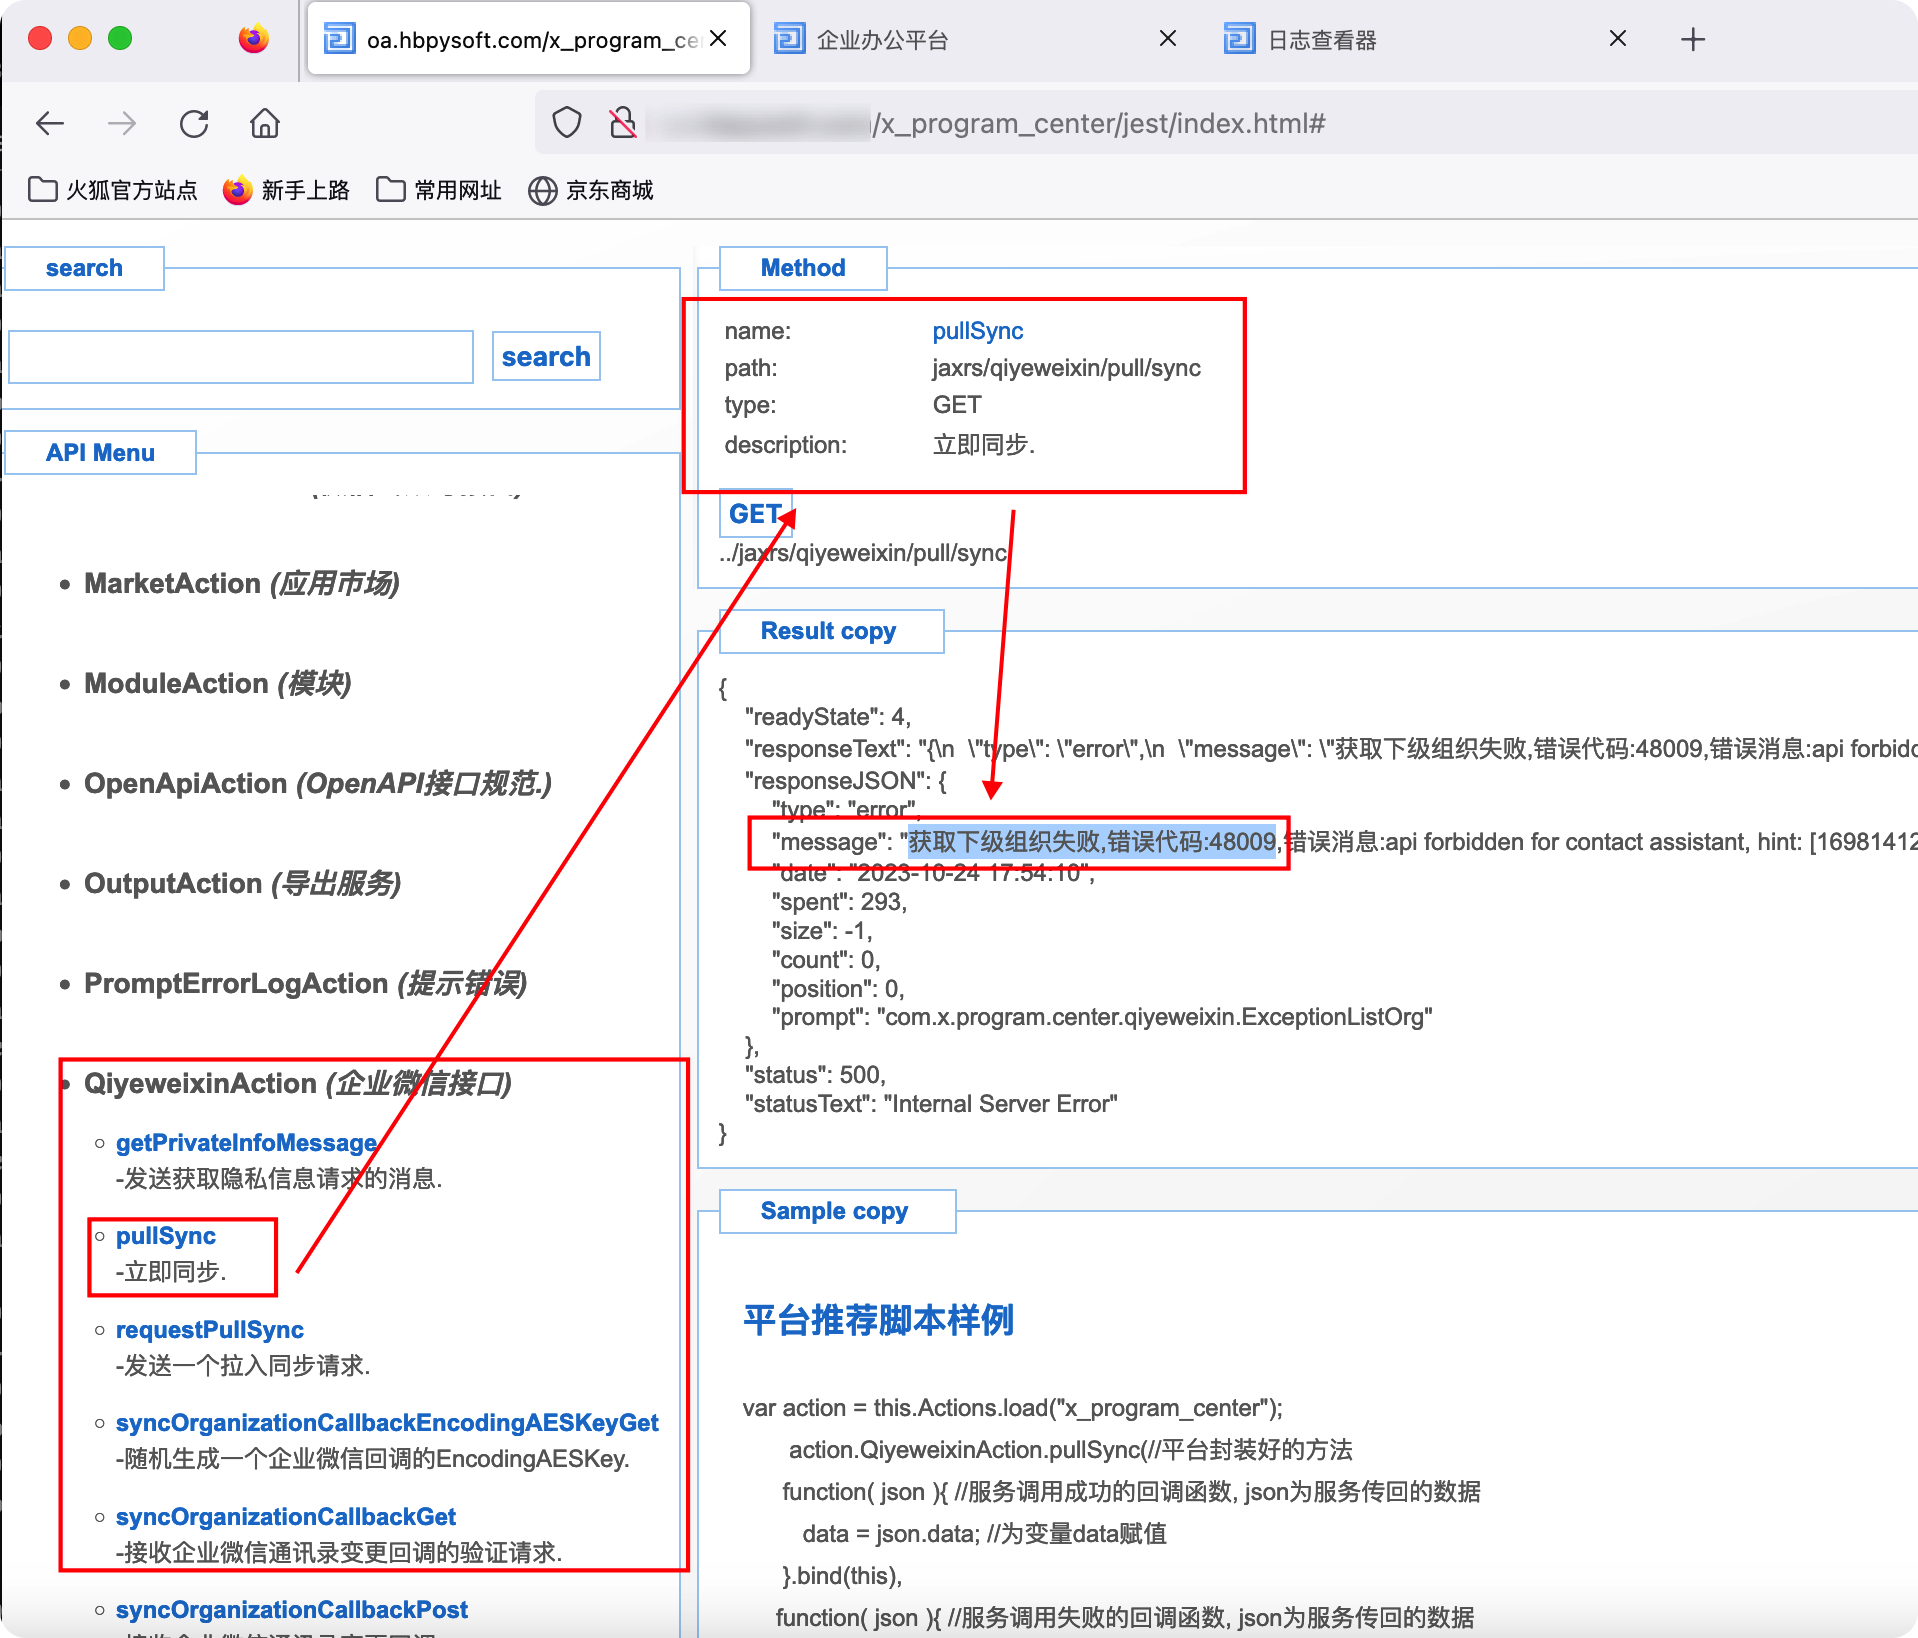Click the Firefox logo in the tab bar

pos(254,39)
